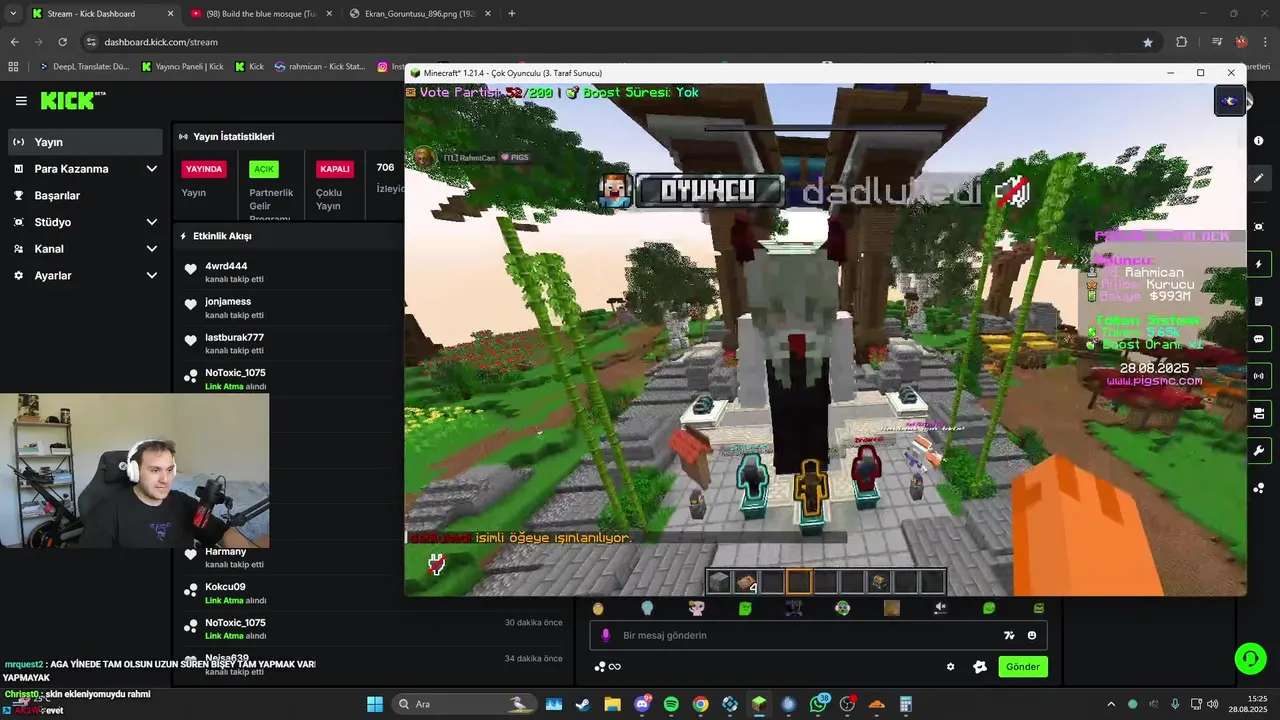Click the info icon in right panel
This screenshot has width=1280, height=720.
pyautogui.click(x=1258, y=141)
